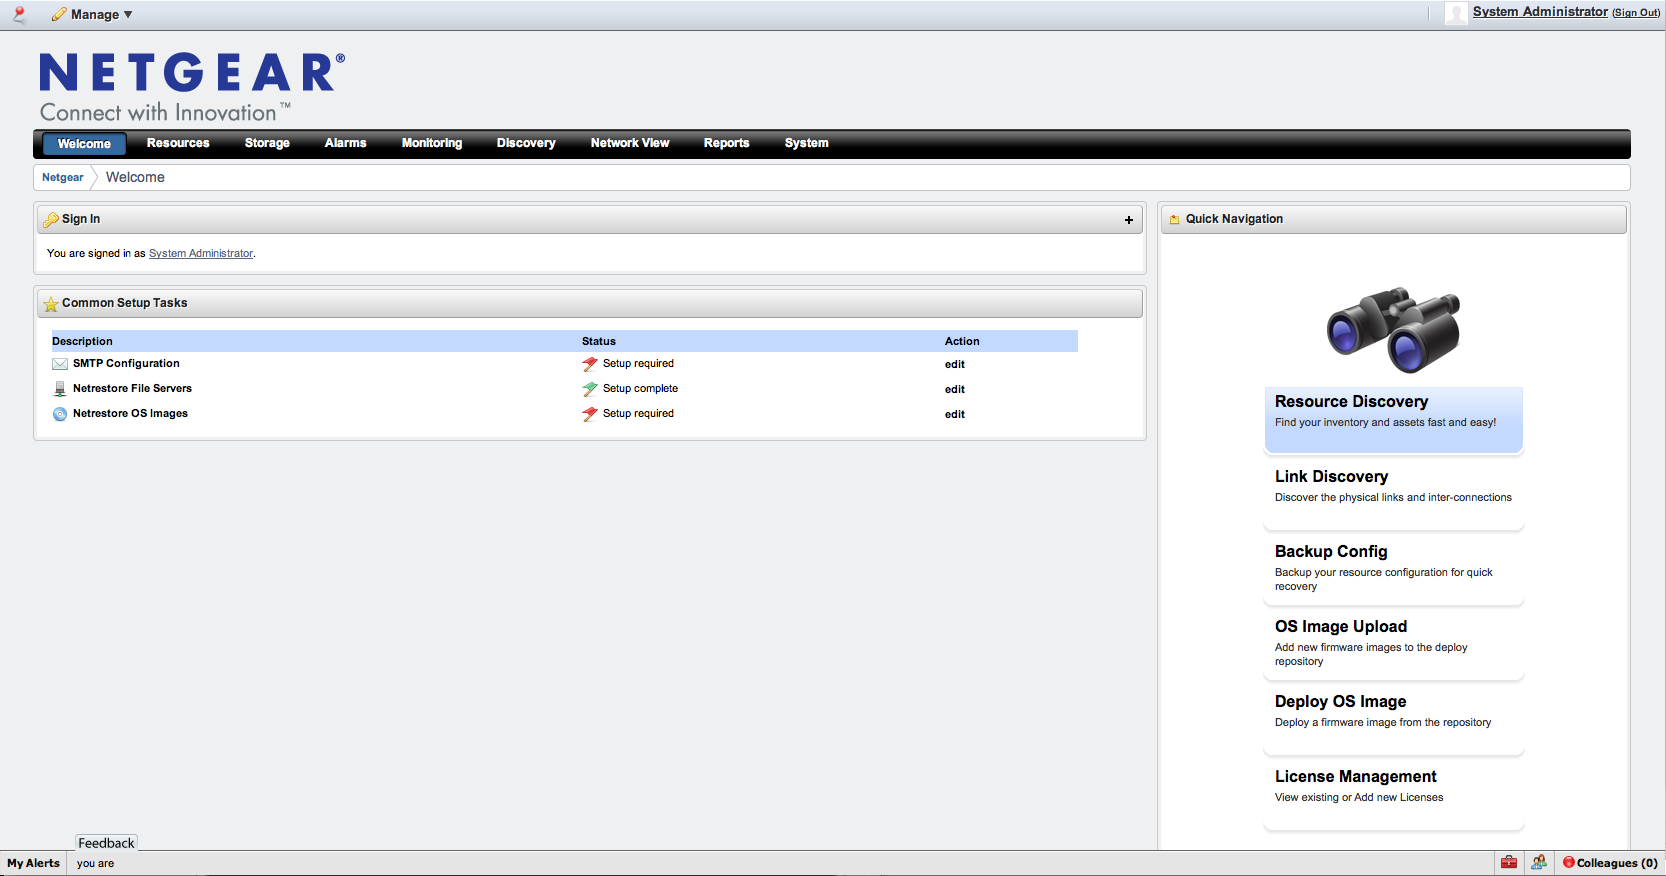
Task: Click the Sign Out link
Action: pyautogui.click(x=1636, y=13)
